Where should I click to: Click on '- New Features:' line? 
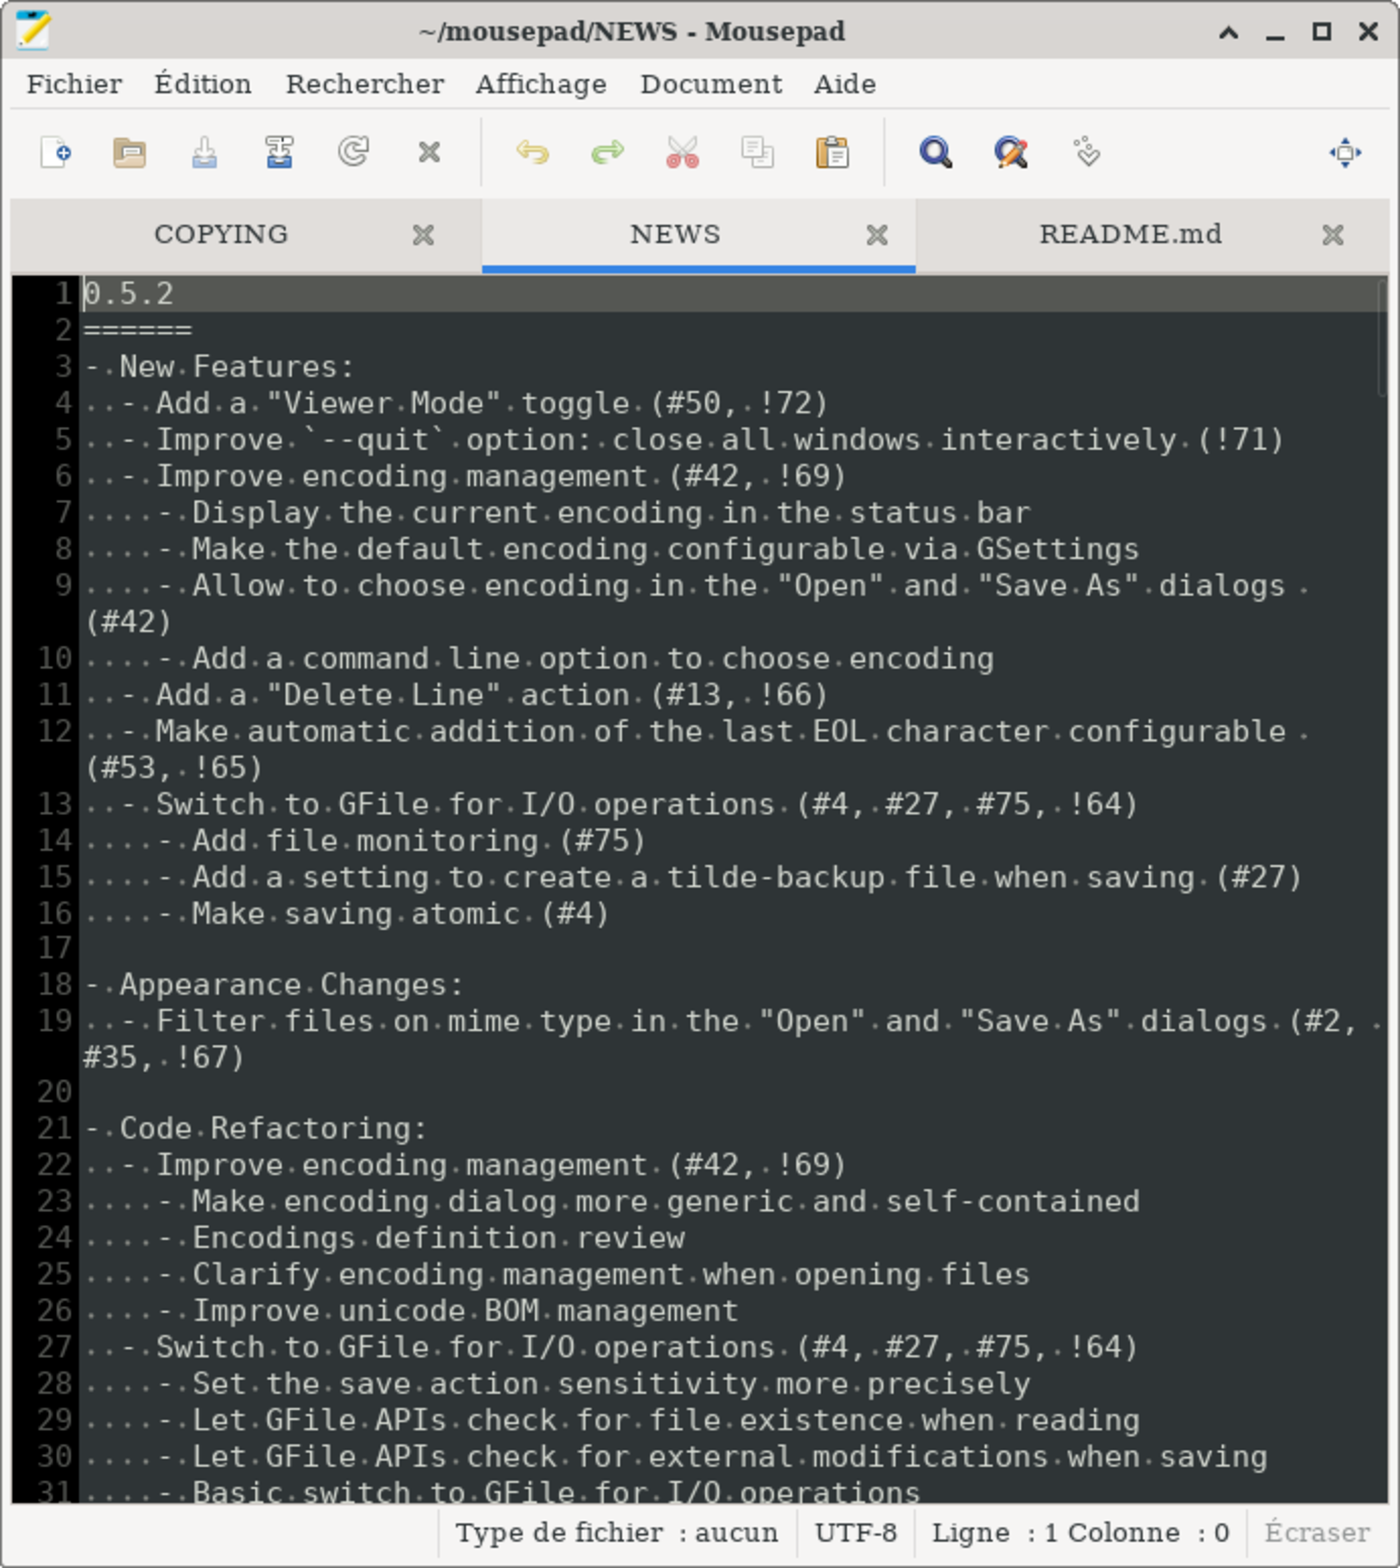(x=219, y=367)
